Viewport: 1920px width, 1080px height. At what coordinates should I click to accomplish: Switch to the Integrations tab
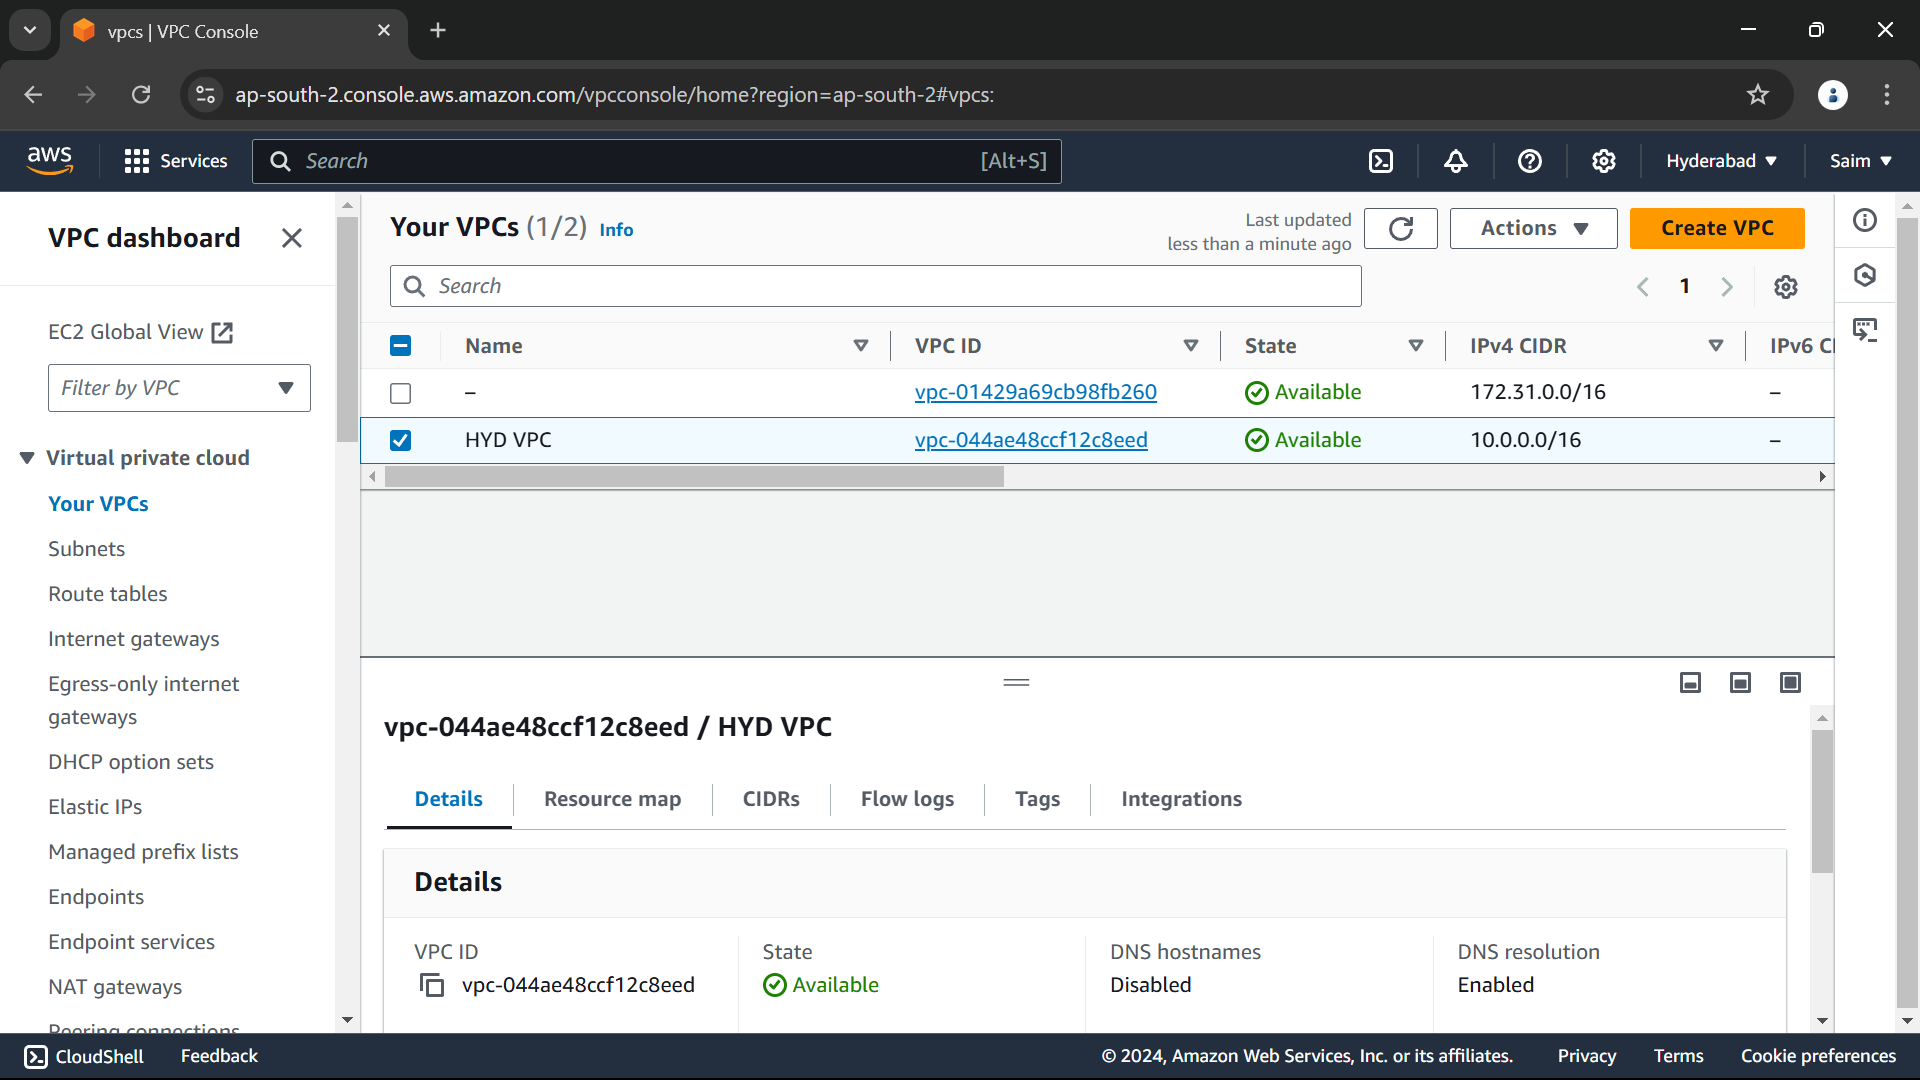pyautogui.click(x=1181, y=799)
